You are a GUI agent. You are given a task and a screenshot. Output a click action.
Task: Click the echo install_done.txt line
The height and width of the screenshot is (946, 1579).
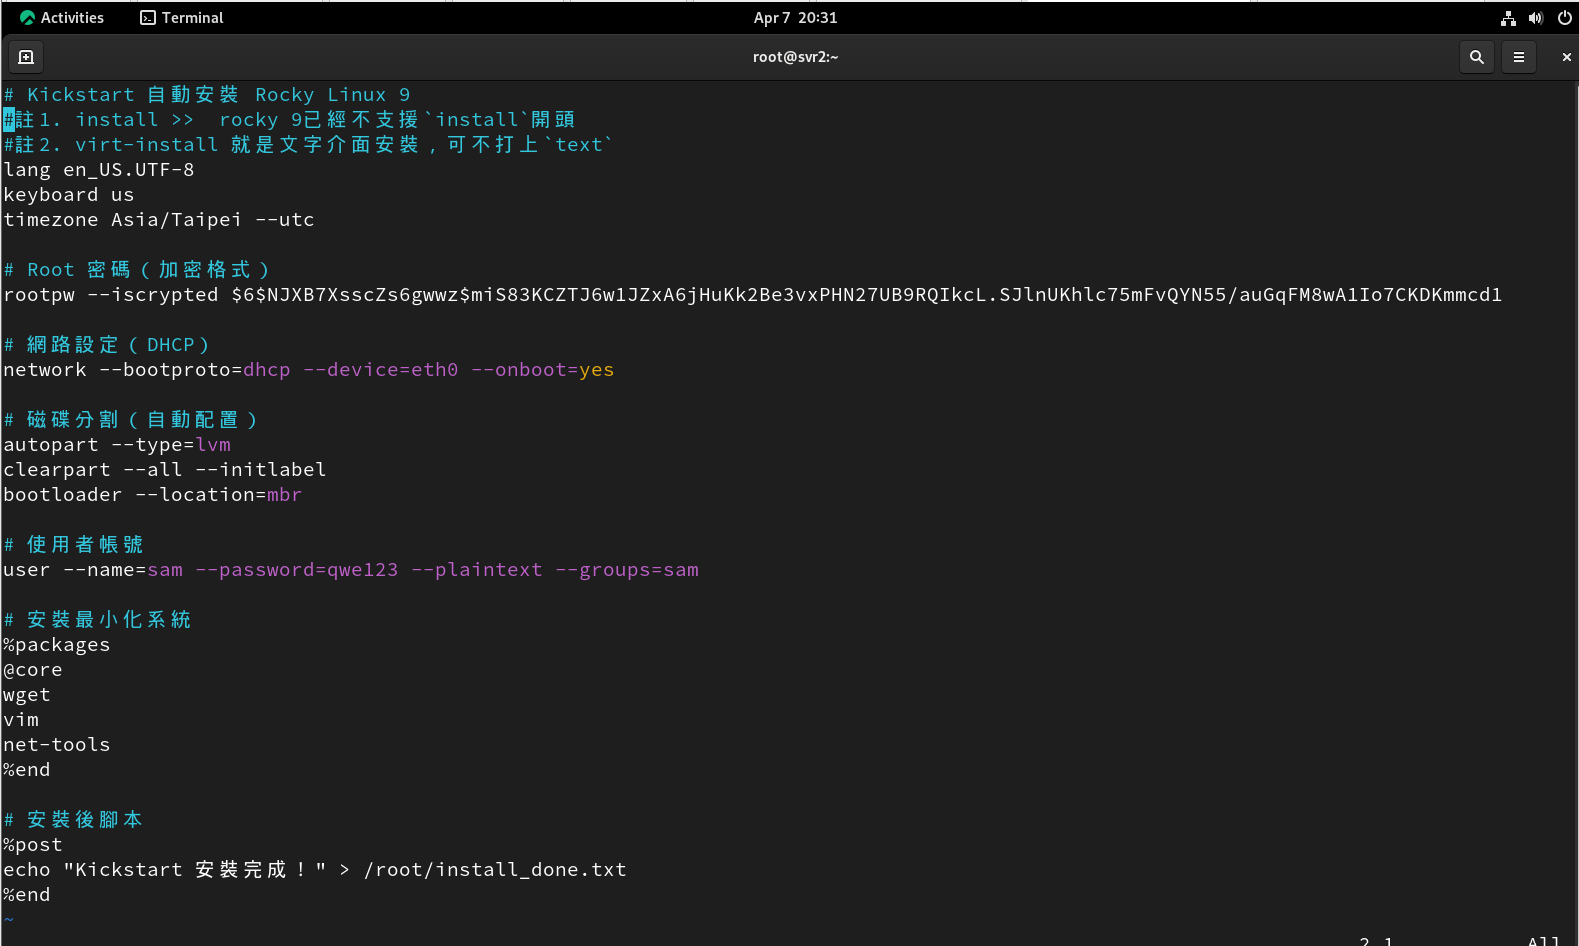[314, 870]
